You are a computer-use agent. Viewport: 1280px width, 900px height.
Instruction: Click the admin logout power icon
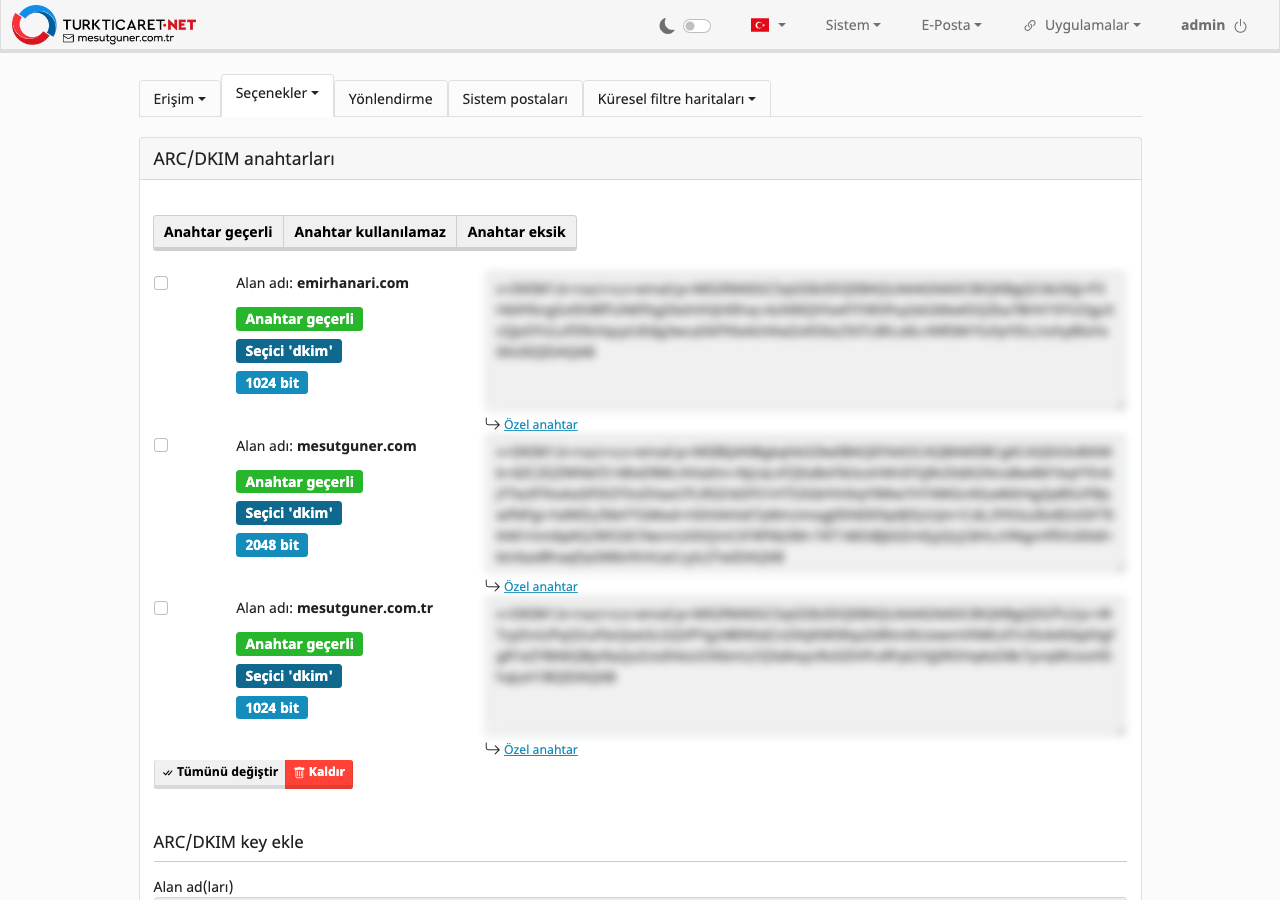1241,26
